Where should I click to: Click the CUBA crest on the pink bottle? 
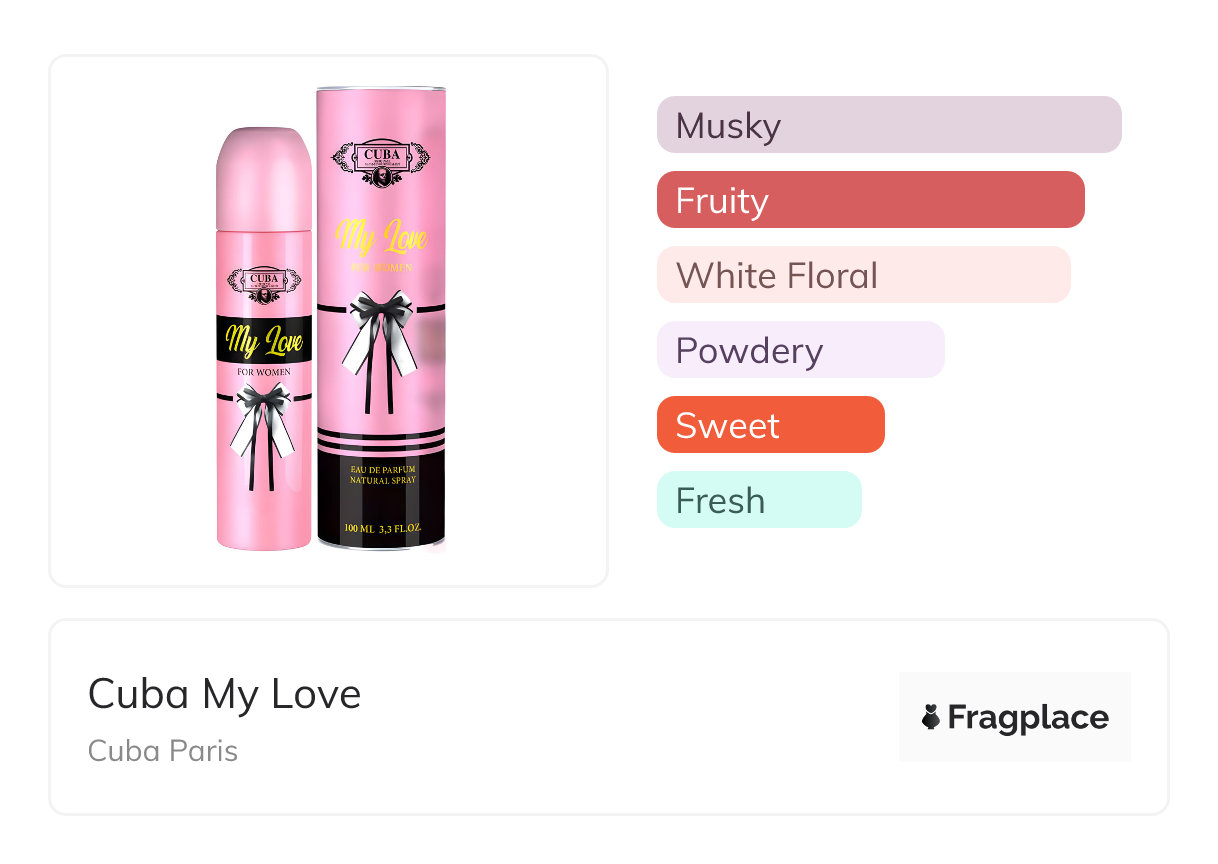(x=264, y=284)
